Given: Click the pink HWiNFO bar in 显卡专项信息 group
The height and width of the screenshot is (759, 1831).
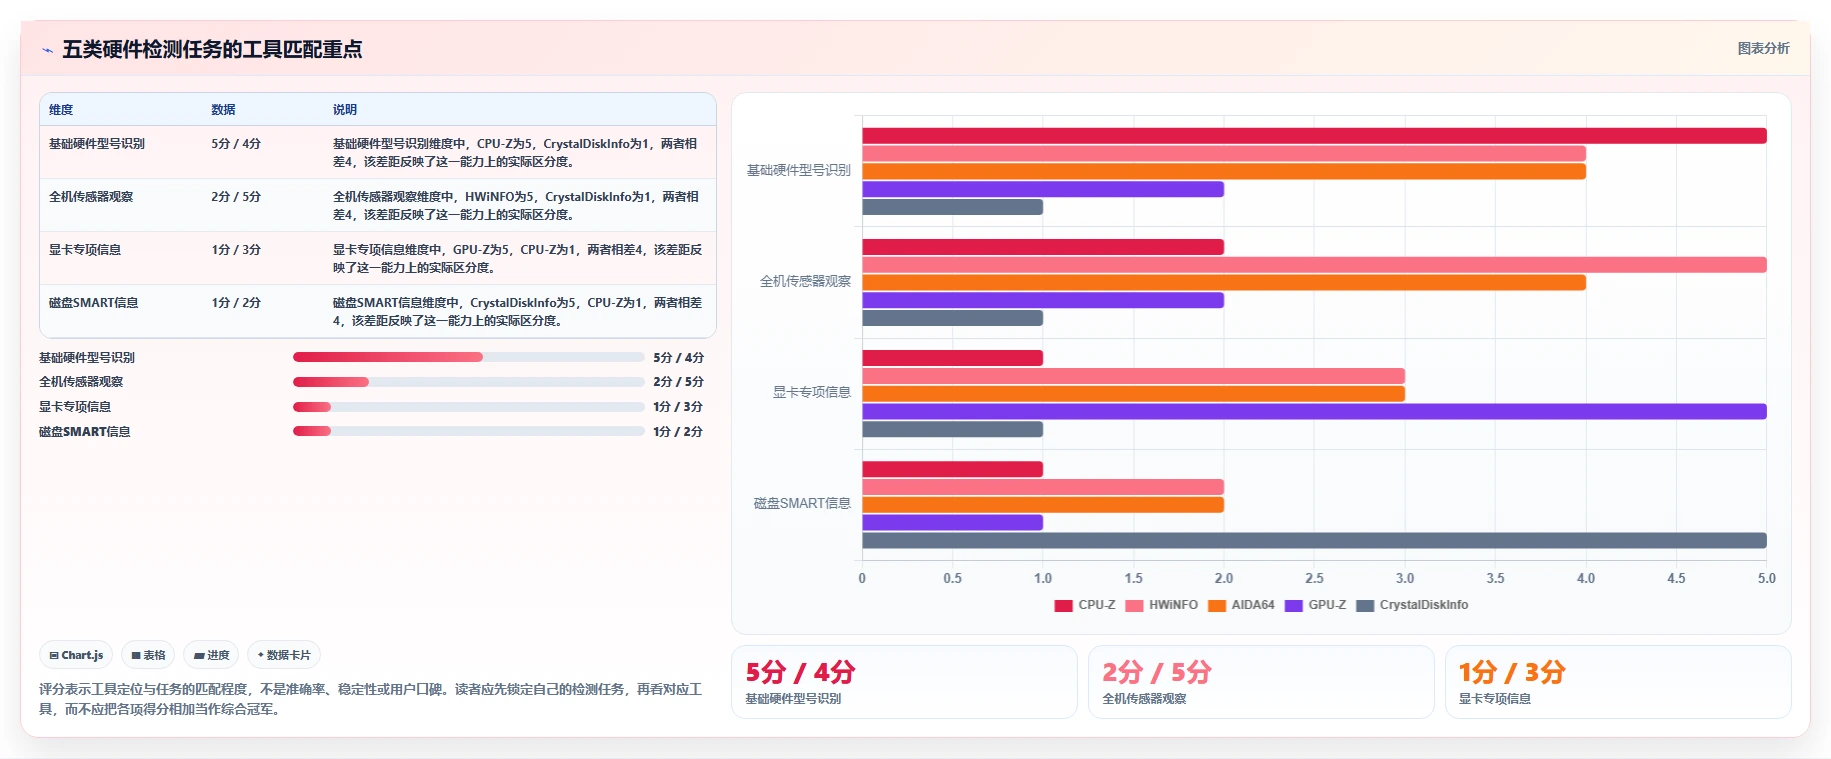Looking at the screenshot, I should click(x=1133, y=376).
